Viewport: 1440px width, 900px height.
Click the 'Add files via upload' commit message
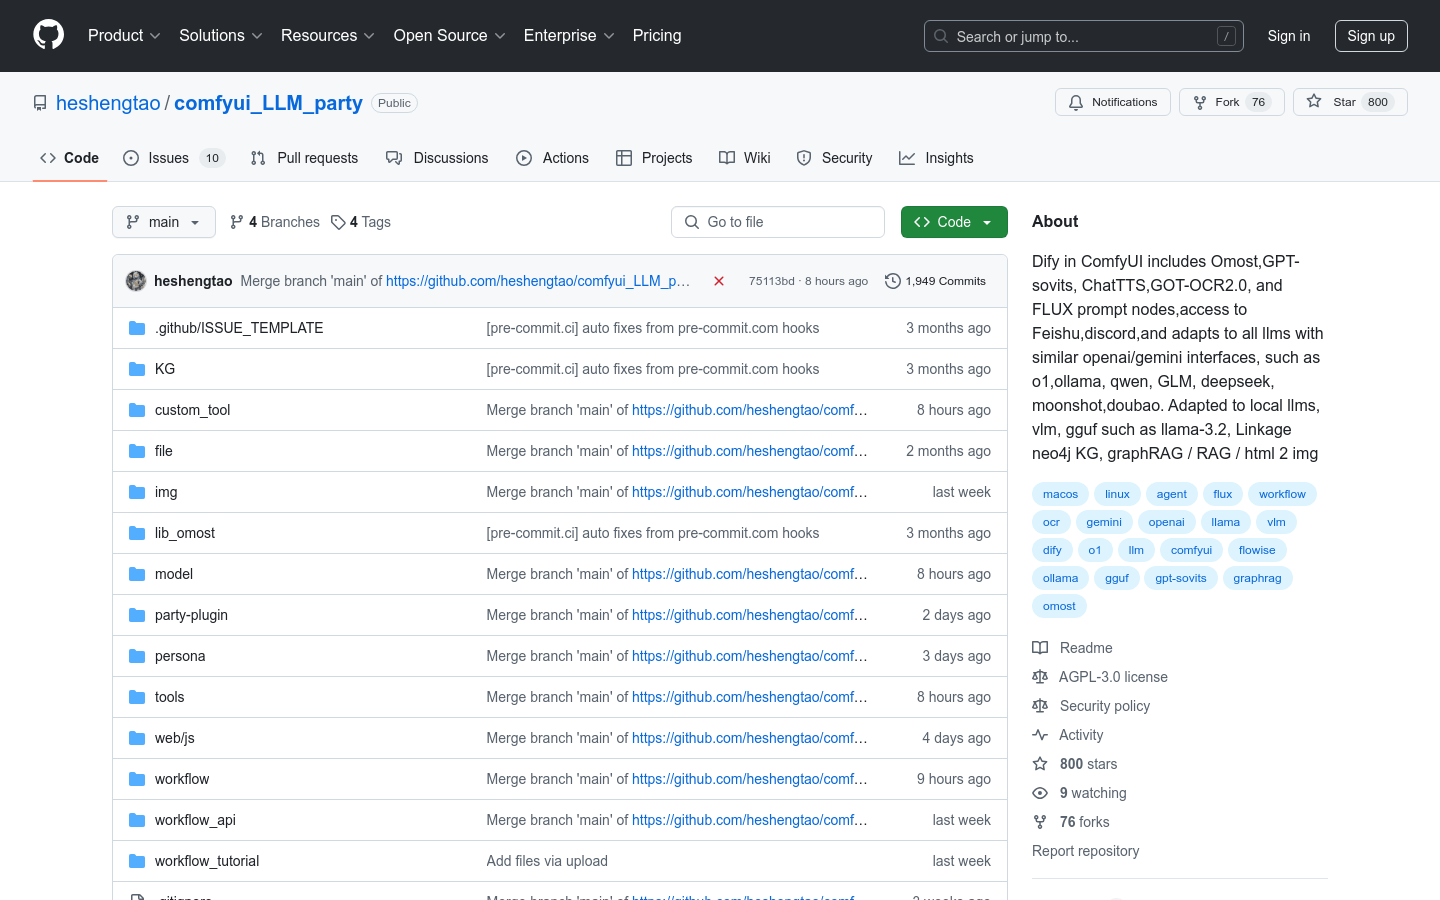[x=547, y=861]
